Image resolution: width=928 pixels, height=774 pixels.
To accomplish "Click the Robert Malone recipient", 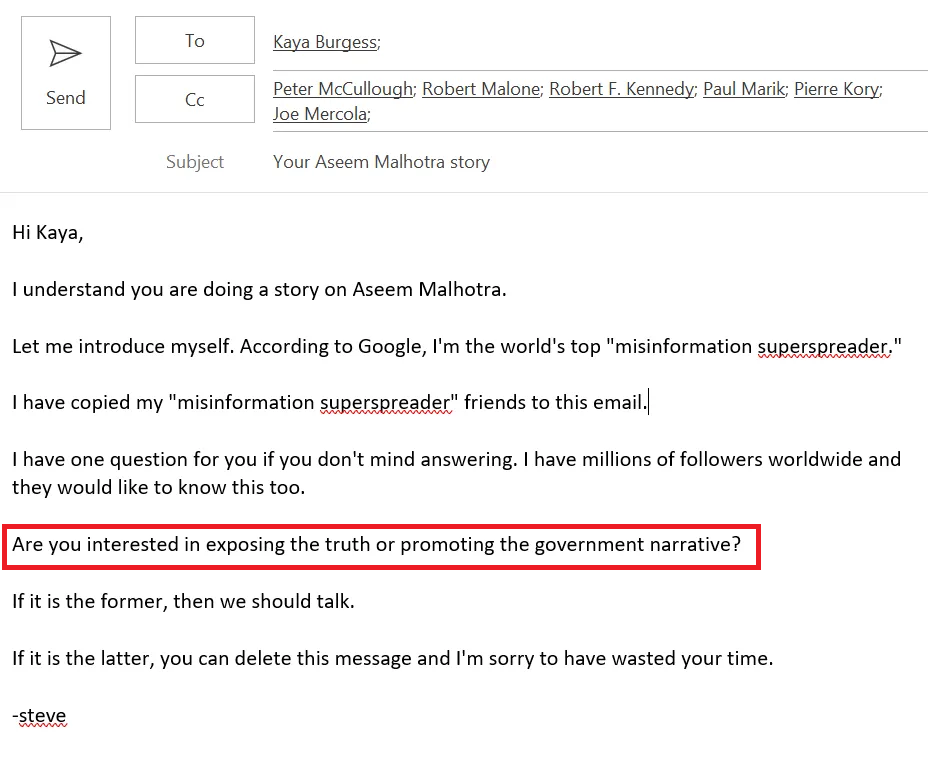I will tap(480, 89).
